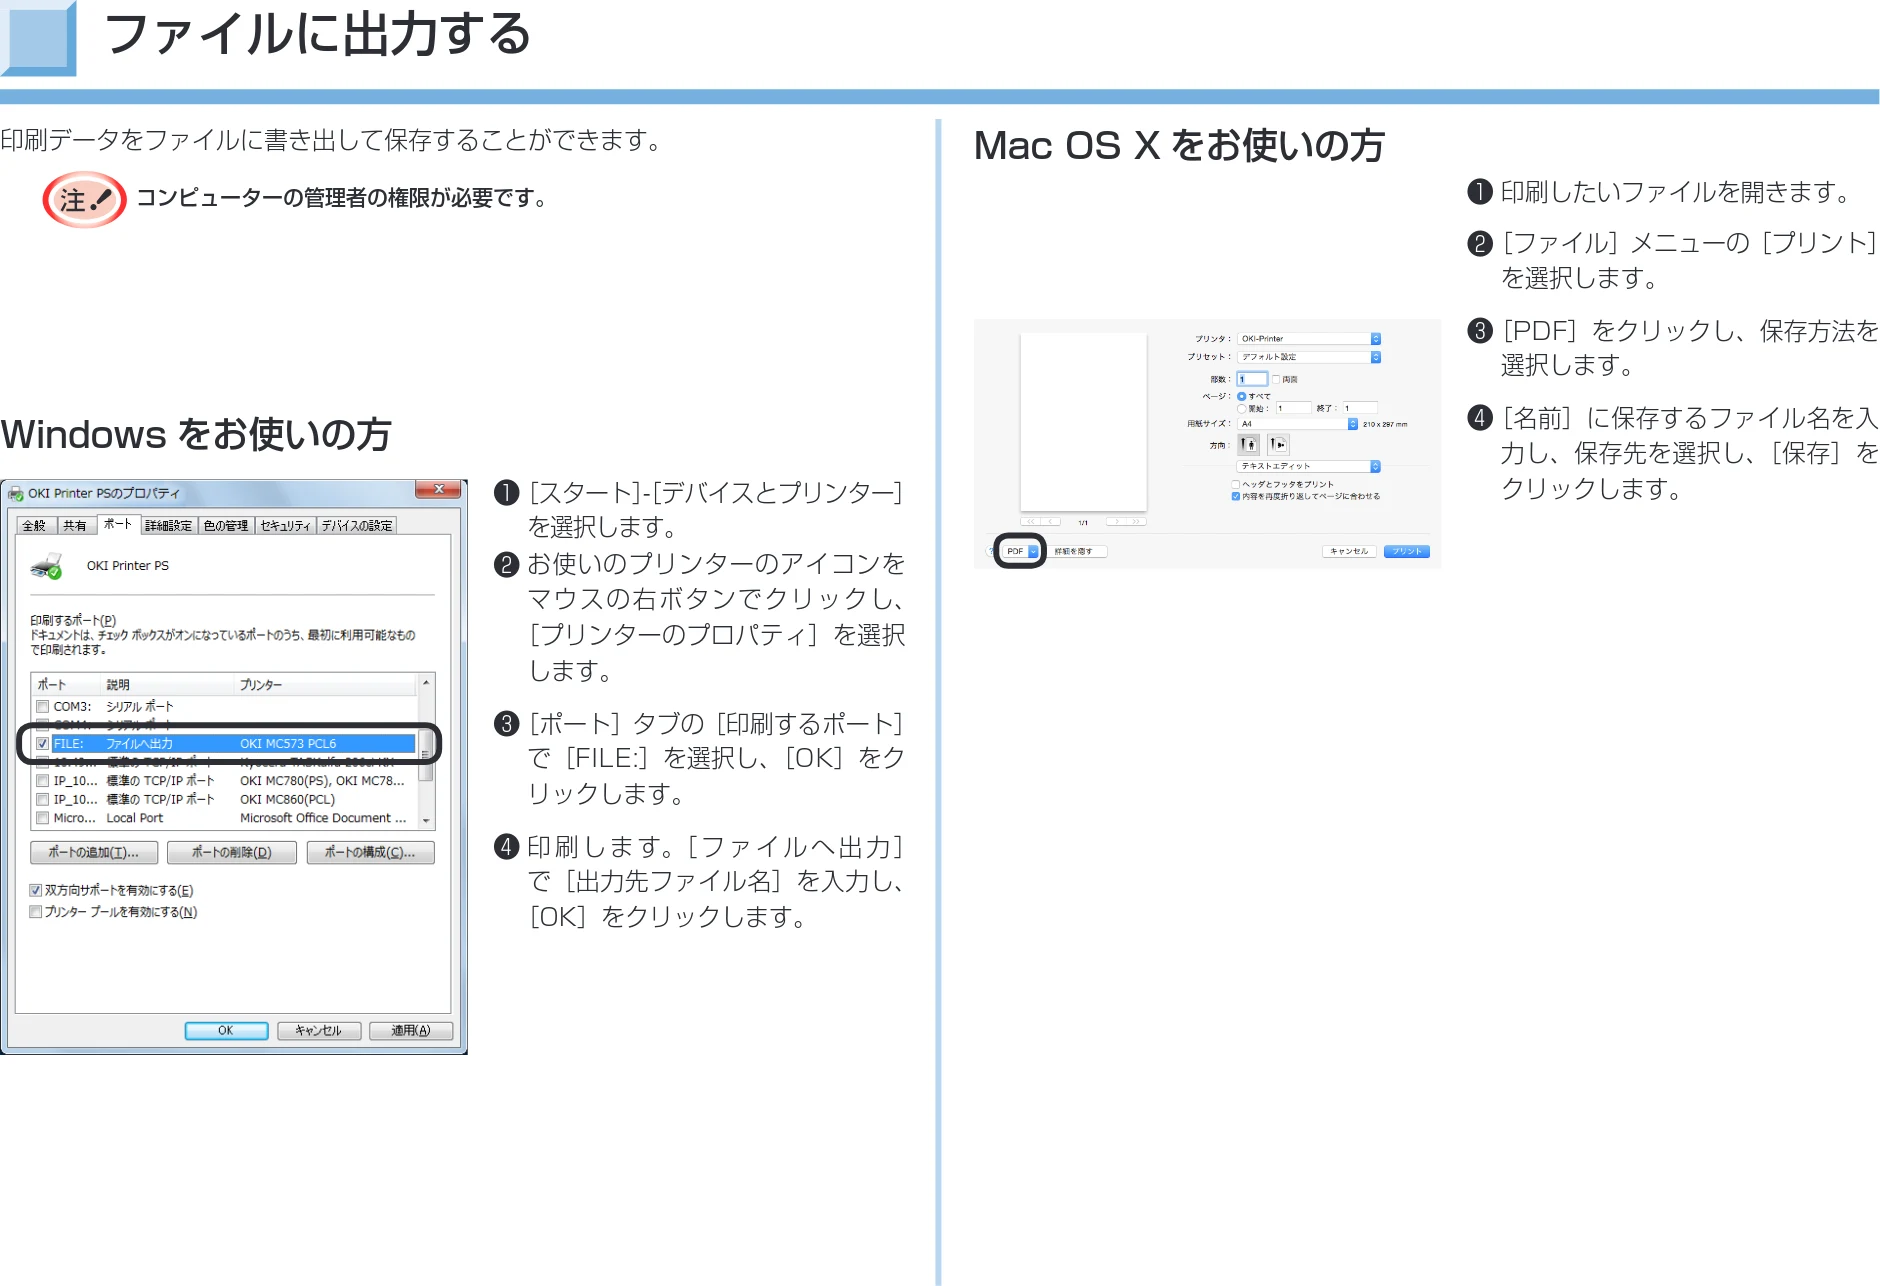The width and height of the screenshot is (1880, 1286).
Task: Click the 部数 copies input field
Action: pos(1253,380)
